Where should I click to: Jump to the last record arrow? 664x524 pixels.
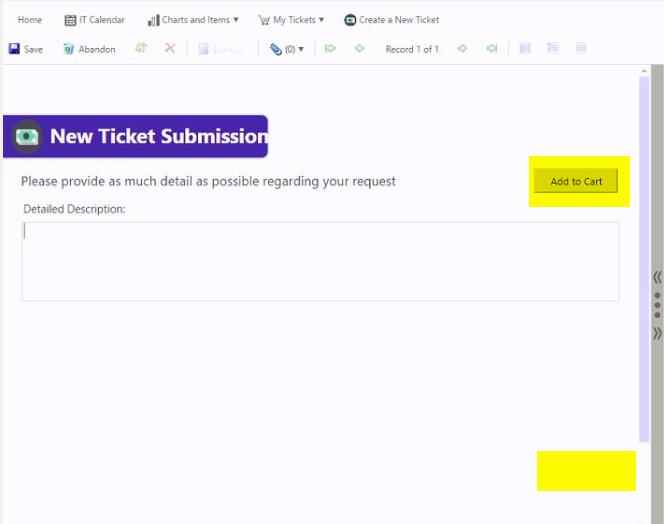tap(491, 49)
